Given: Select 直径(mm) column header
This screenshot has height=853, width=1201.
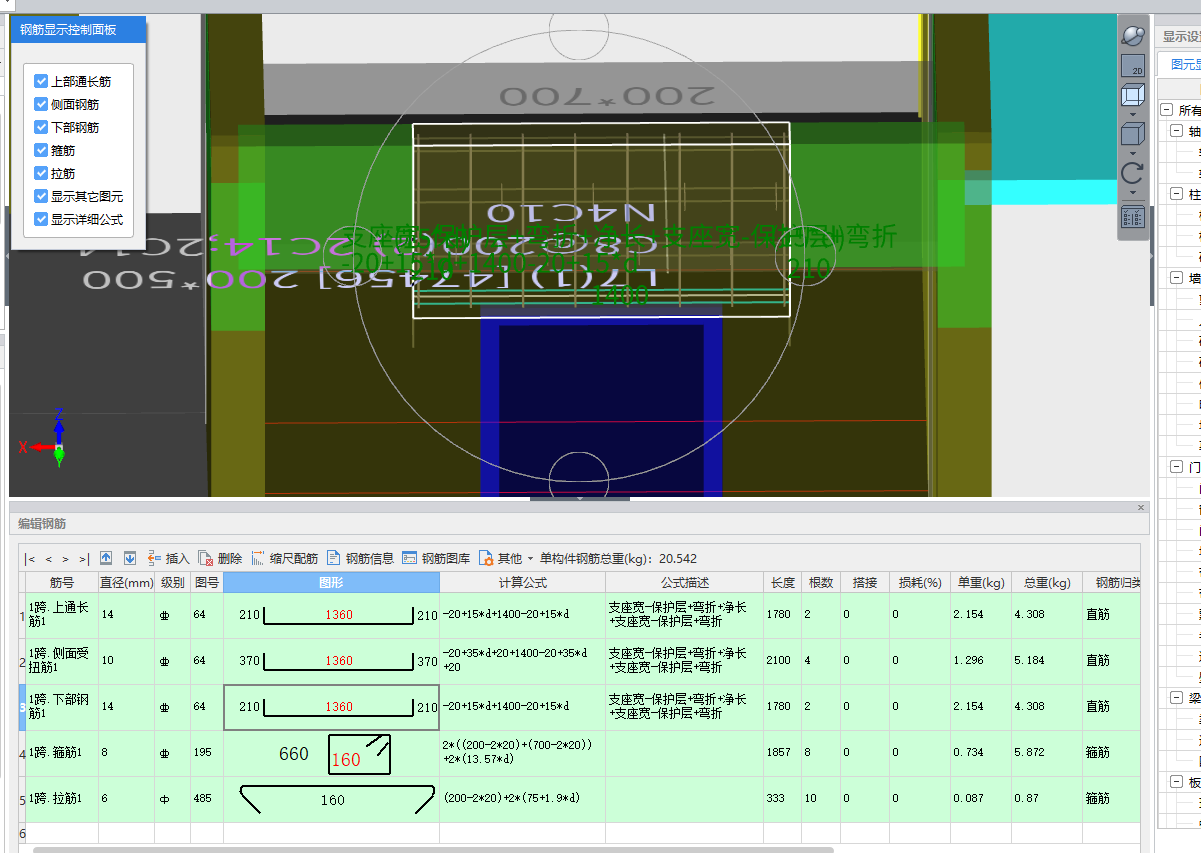Looking at the screenshot, I should click(126, 582).
